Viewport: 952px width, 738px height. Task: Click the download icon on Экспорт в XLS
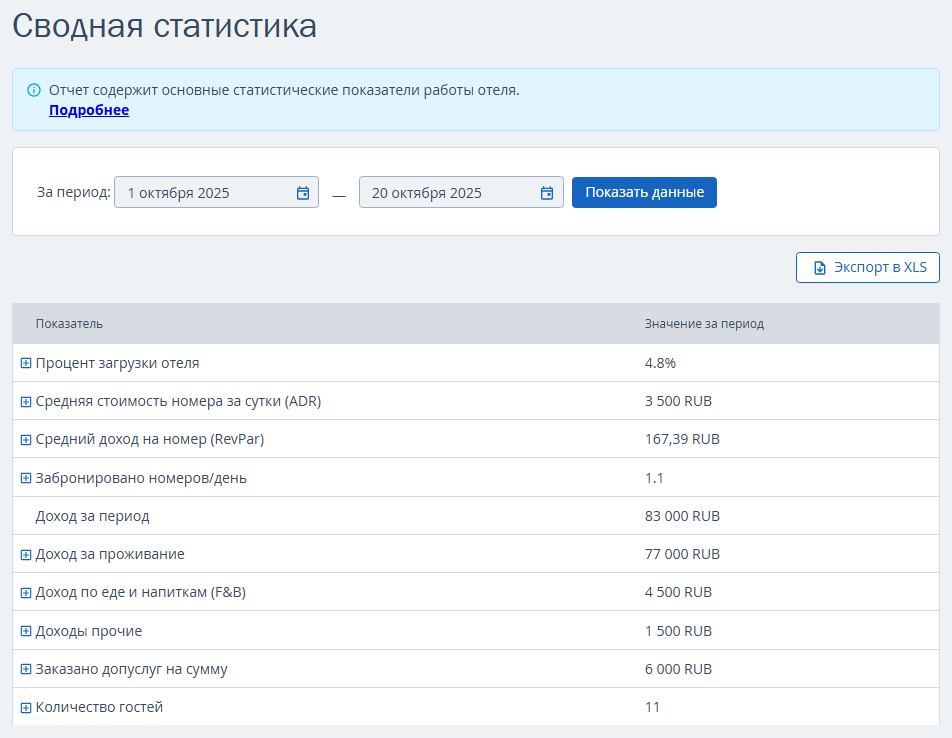(x=820, y=268)
